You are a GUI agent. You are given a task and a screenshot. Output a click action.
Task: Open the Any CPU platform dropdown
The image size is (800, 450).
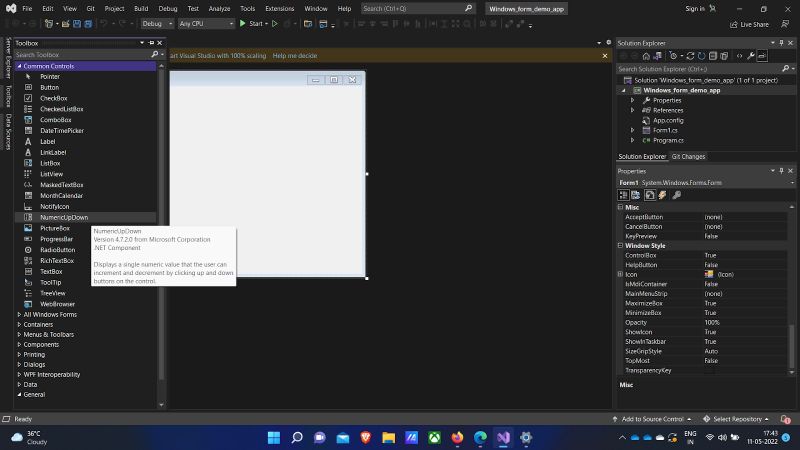[206, 23]
